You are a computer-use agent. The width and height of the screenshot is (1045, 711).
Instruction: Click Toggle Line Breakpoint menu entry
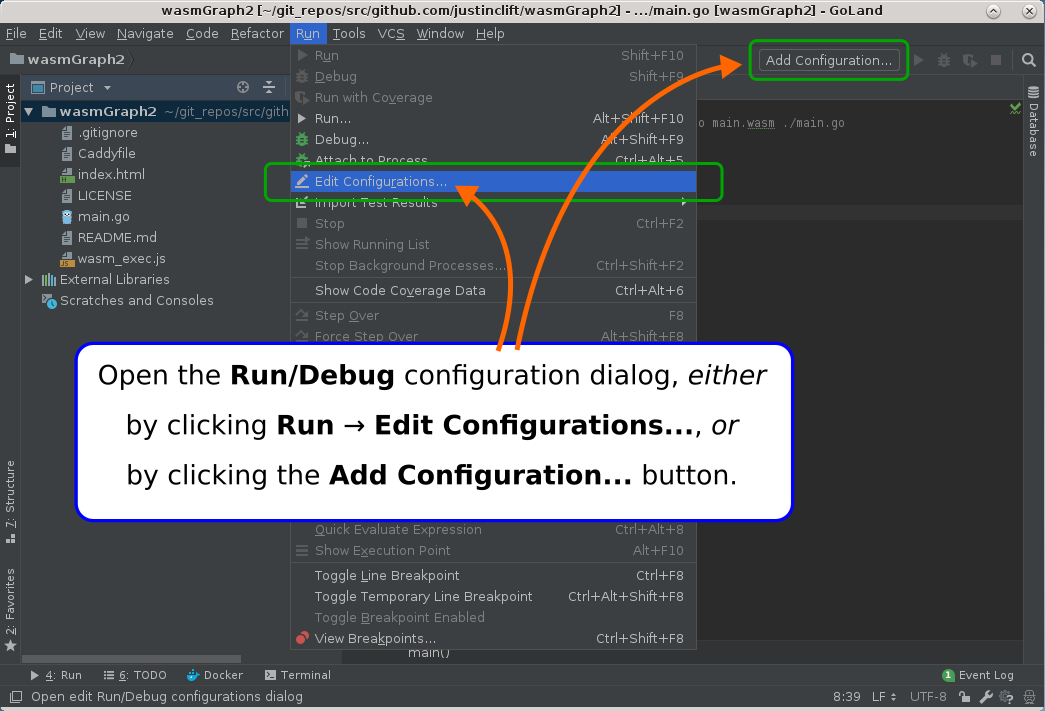pyautogui.click(x=493, y=576)
